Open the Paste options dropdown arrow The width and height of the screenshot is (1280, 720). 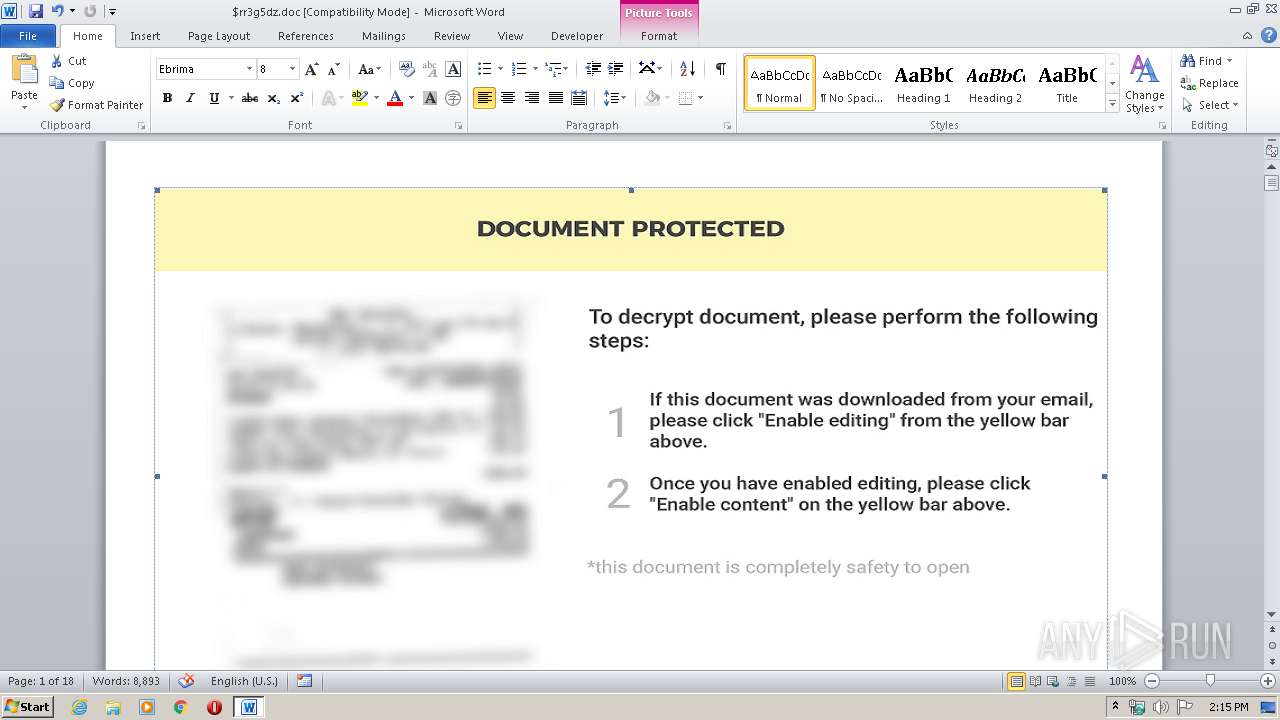(24, 107)
